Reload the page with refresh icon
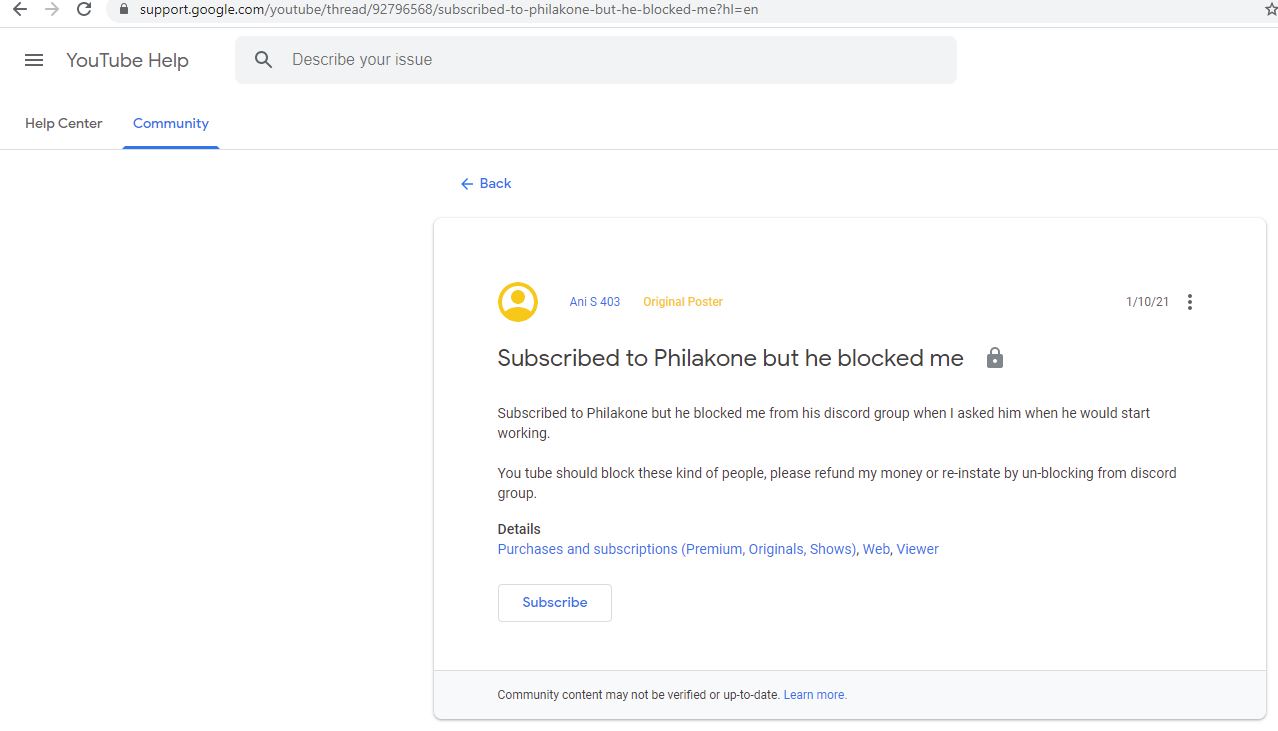 84,9
